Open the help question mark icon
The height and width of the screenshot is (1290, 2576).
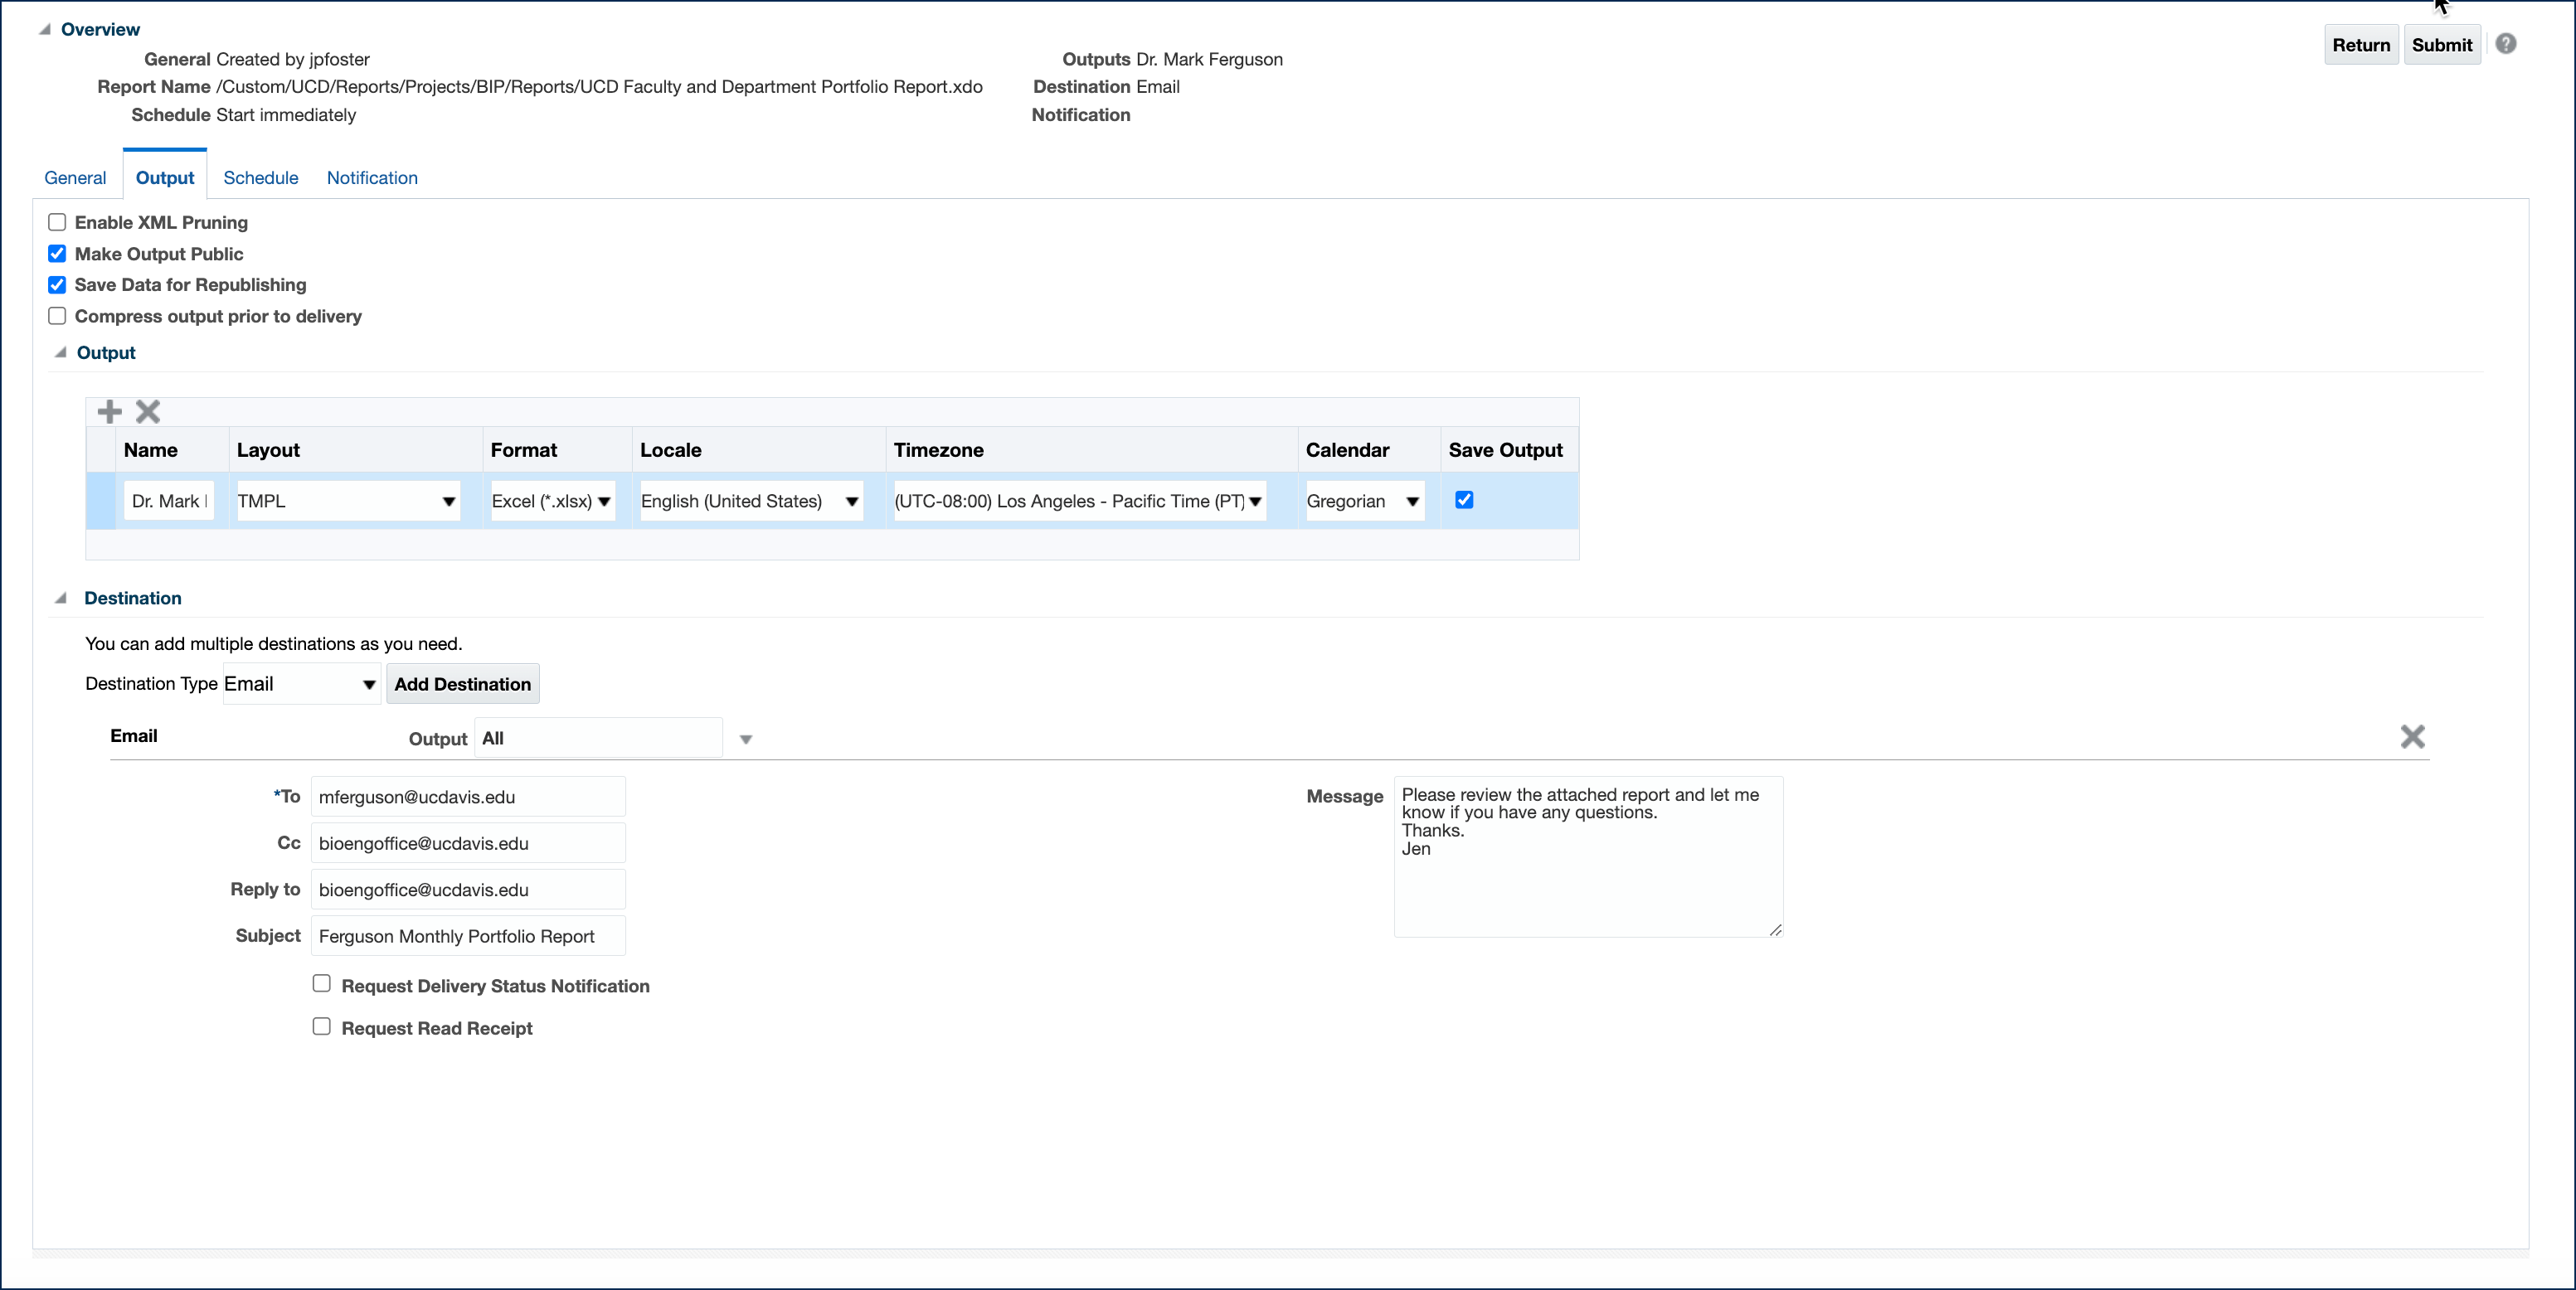tap(2505, 44)
